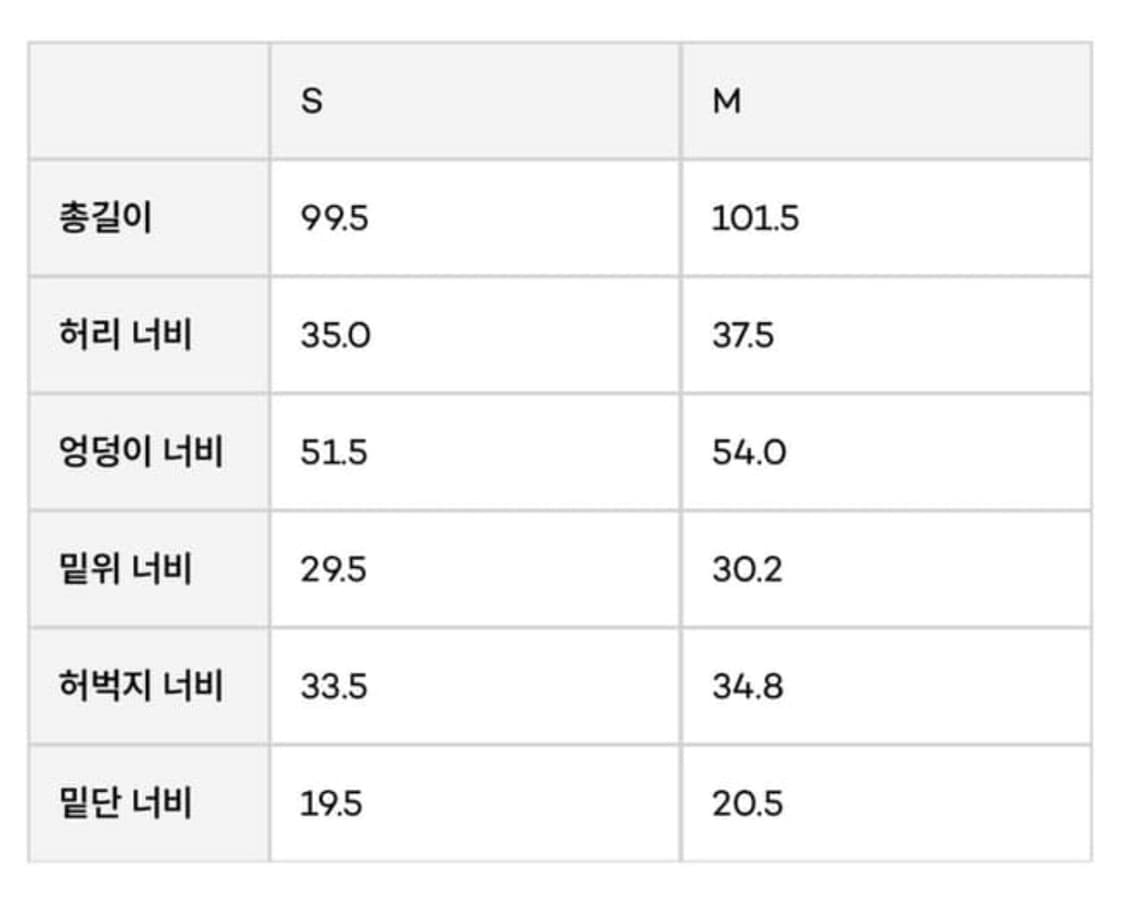This screenshot has width=1125, height=900.
Task: Click the M size column header
Action: pos(727,102)
